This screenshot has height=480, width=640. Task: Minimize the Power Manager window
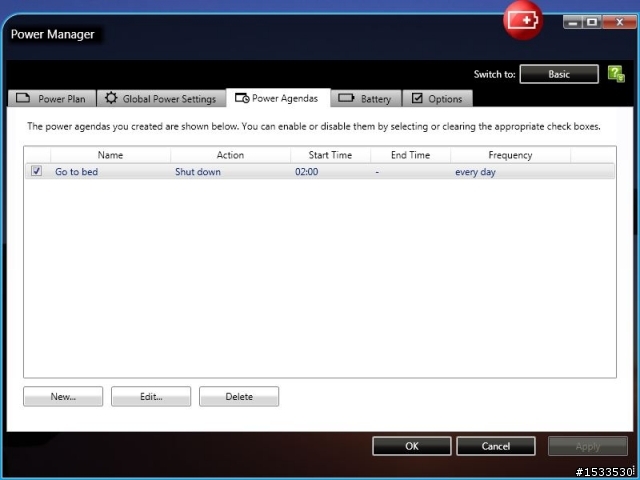point(573,22)
